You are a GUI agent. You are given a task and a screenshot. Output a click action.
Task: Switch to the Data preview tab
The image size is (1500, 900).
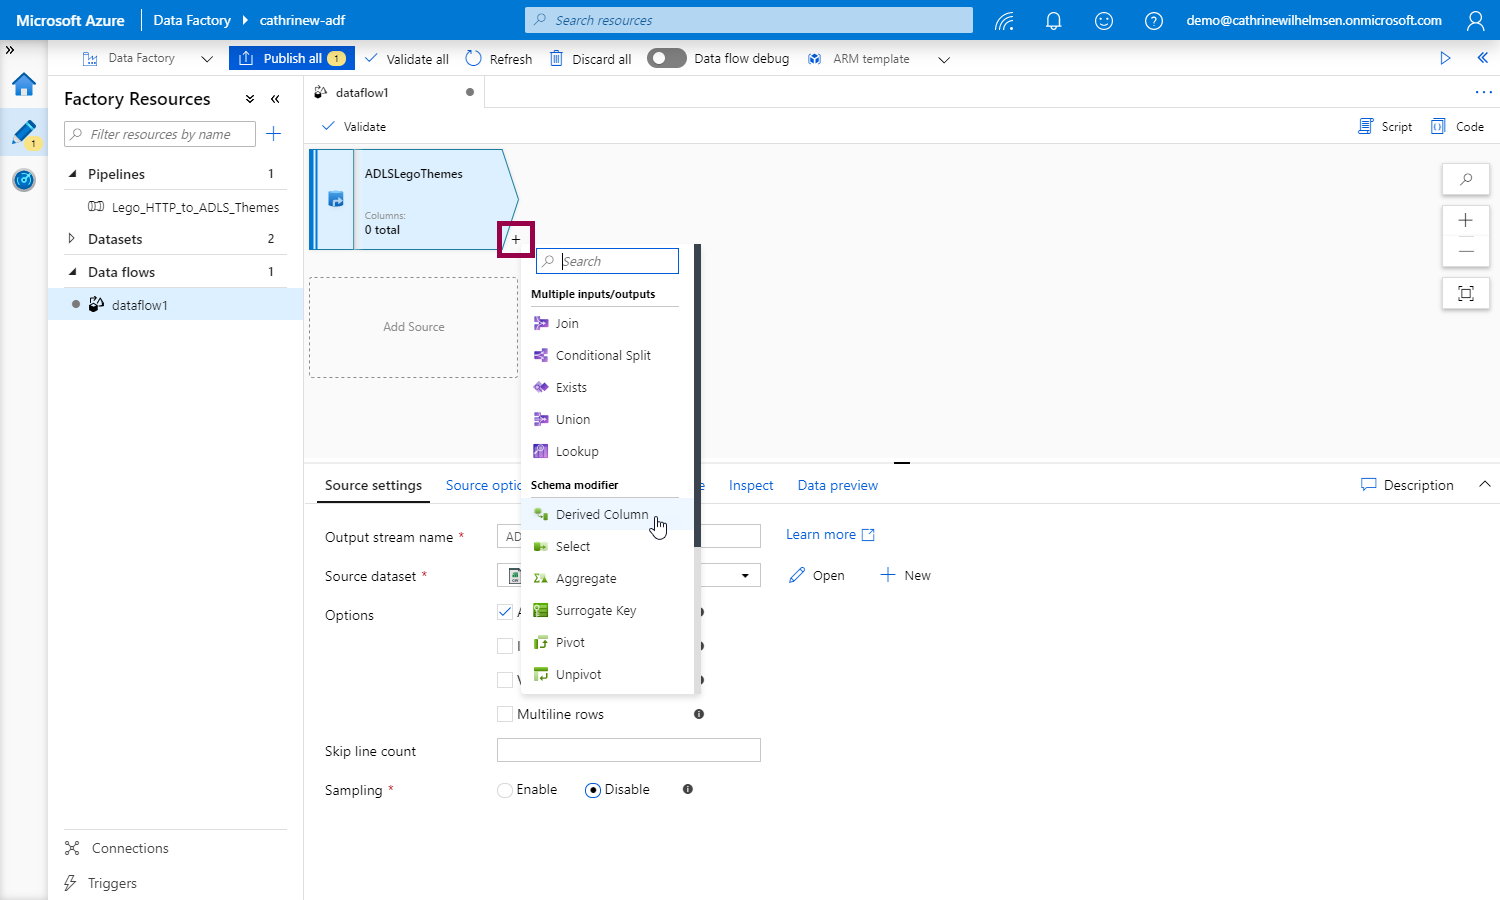click(837, 485)
